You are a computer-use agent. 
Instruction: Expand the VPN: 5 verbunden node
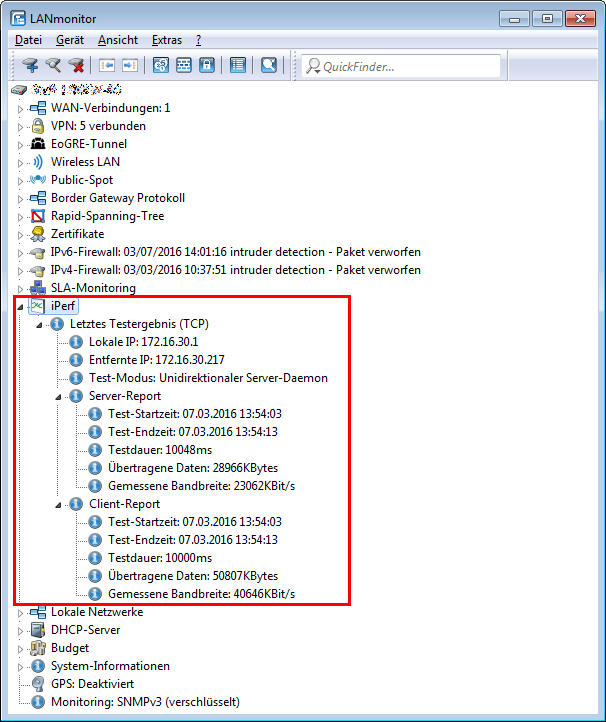click(19, 126)
